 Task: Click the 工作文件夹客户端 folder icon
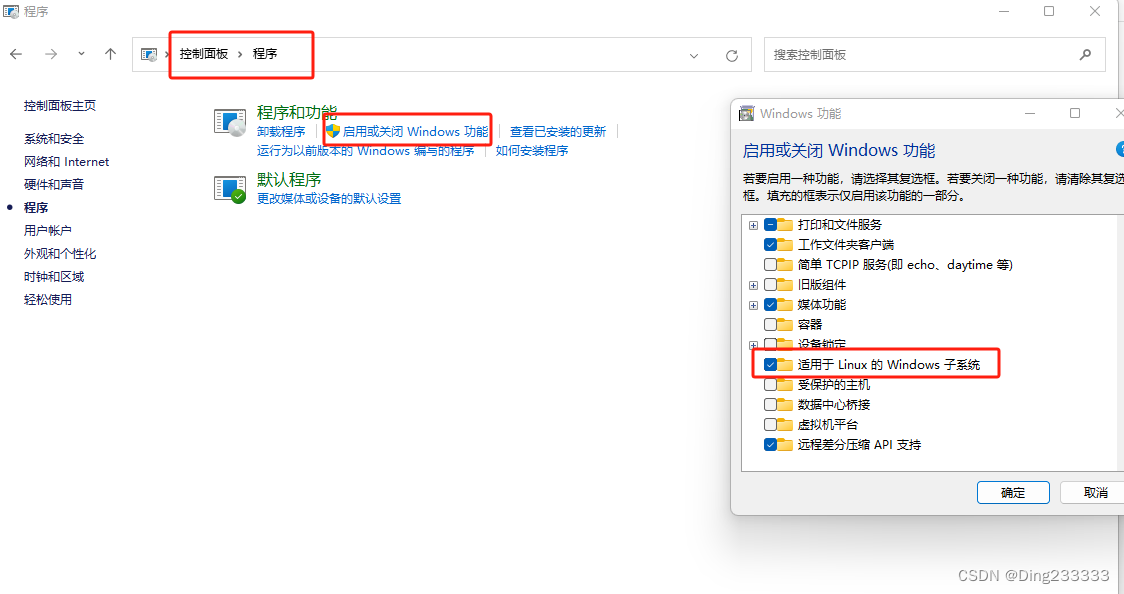pos(785,244)
